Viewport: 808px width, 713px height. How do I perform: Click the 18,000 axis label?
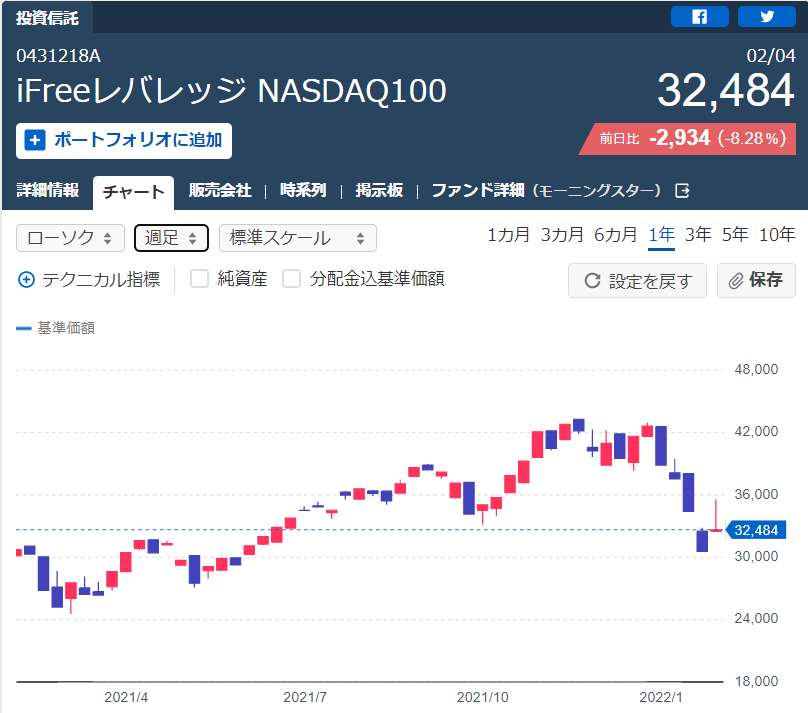[x=756, y=681]
